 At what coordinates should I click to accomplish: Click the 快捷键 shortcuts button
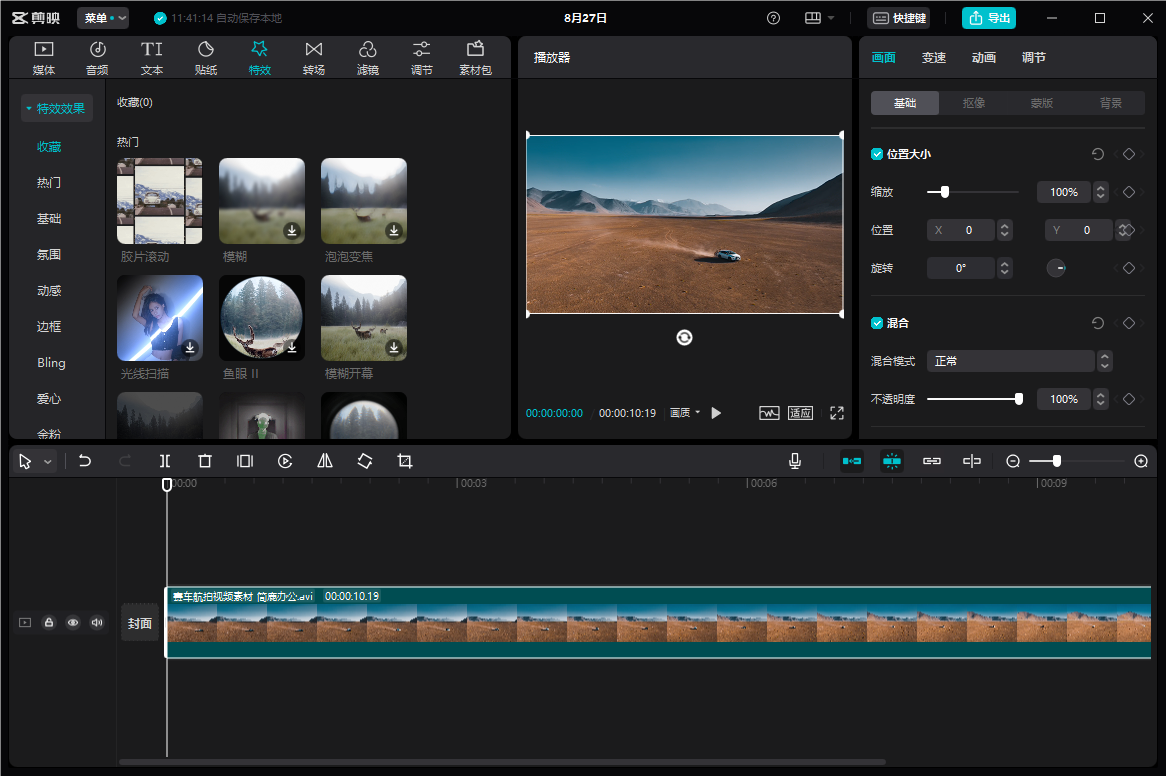pyautogui.click(x=898, y=18)
